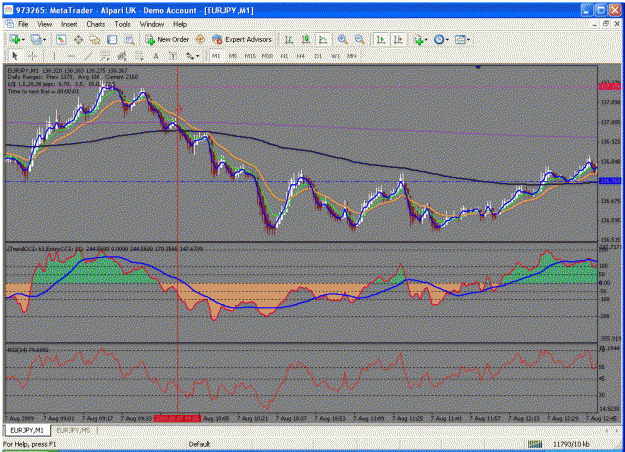Select the M1 timeframe
625x452 pixels.
point(216,56)
